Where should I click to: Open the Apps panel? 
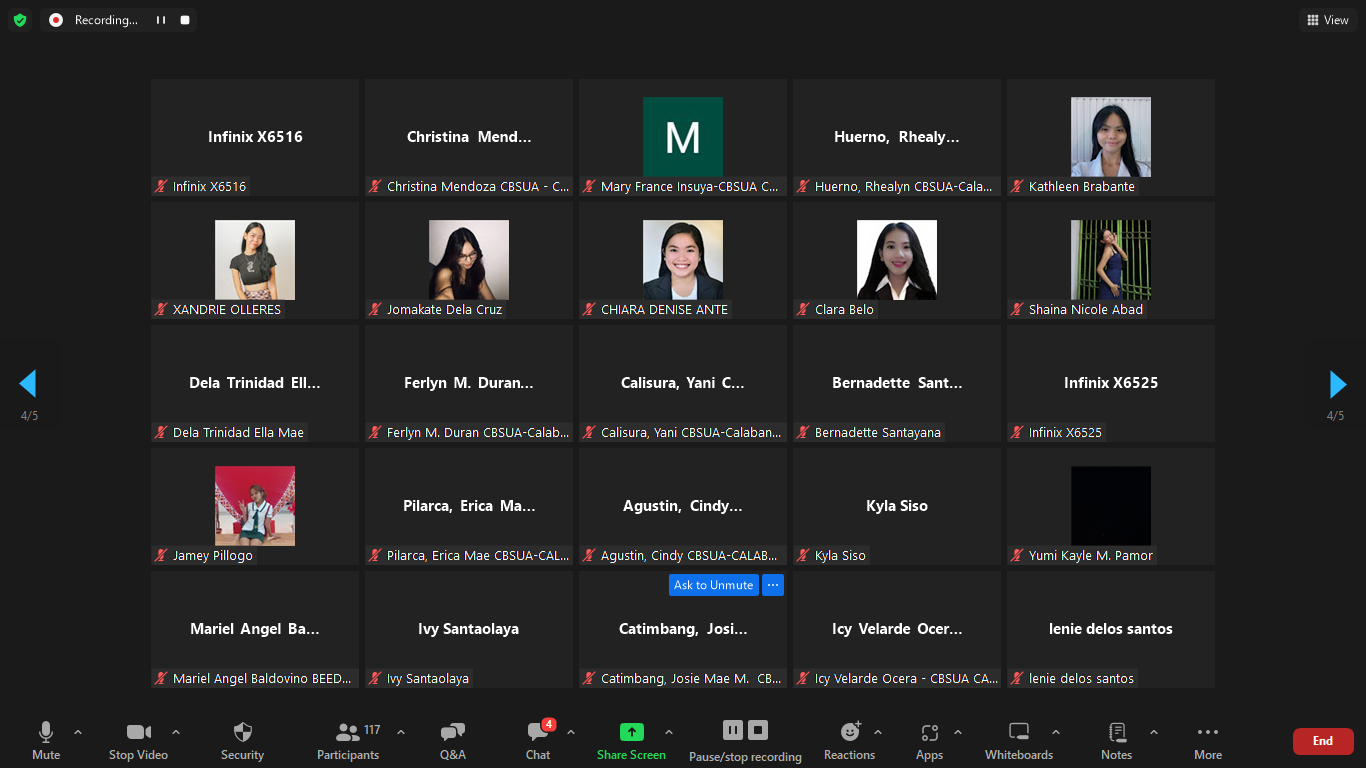point(929,740)
